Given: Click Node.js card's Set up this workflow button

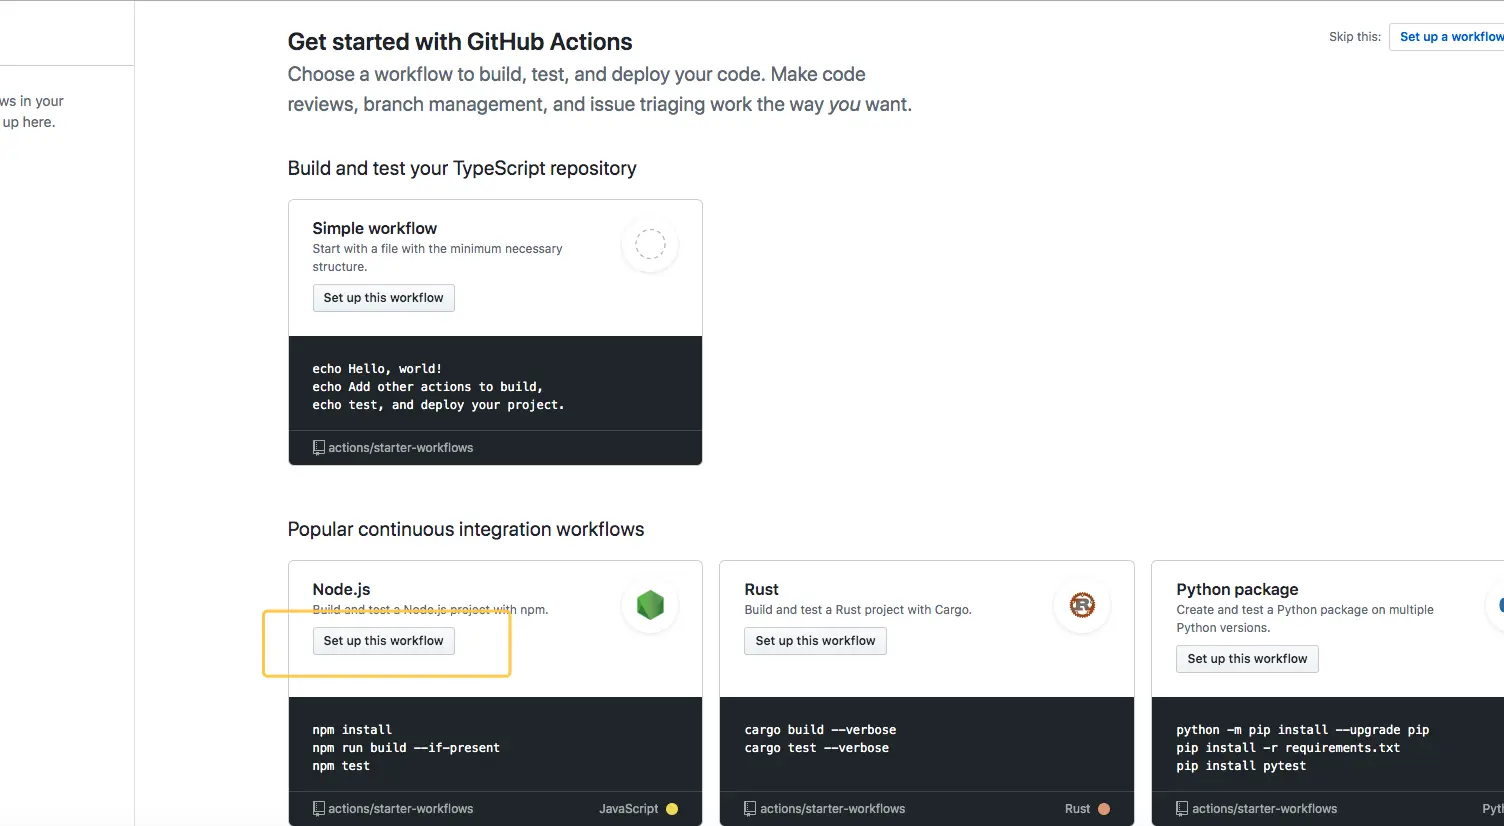Looking at the screenshot, I should [383, 641].
